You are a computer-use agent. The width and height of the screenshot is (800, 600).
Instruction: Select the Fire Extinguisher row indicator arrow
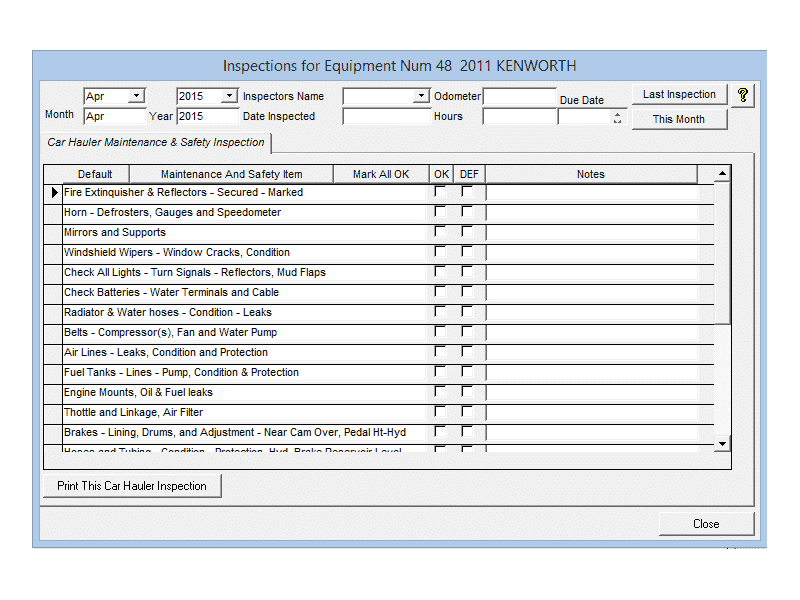click(54, 192)
